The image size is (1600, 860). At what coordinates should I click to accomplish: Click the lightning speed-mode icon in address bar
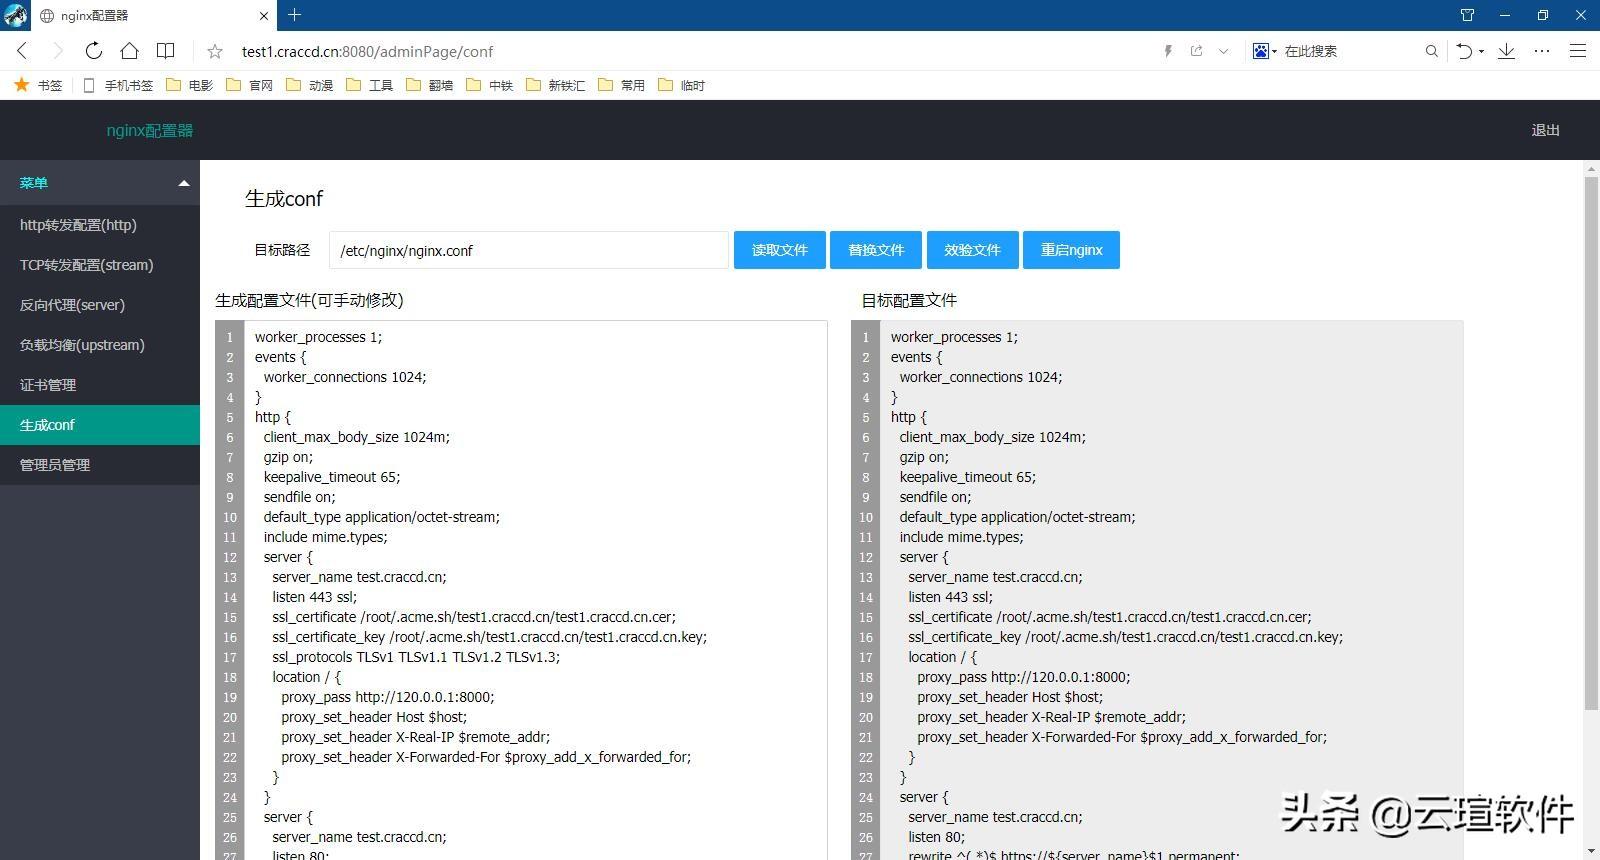point(1168,51)
